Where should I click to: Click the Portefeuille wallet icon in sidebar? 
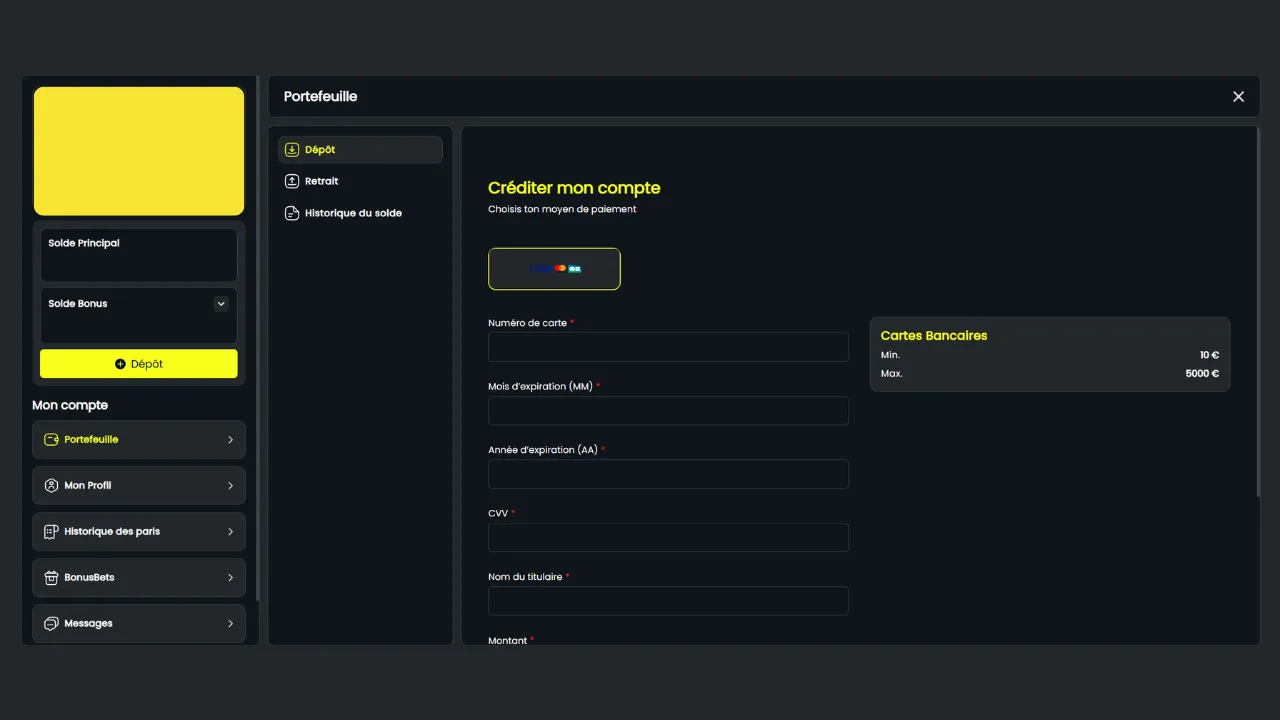pyautogui.click(x=51, y=440)
